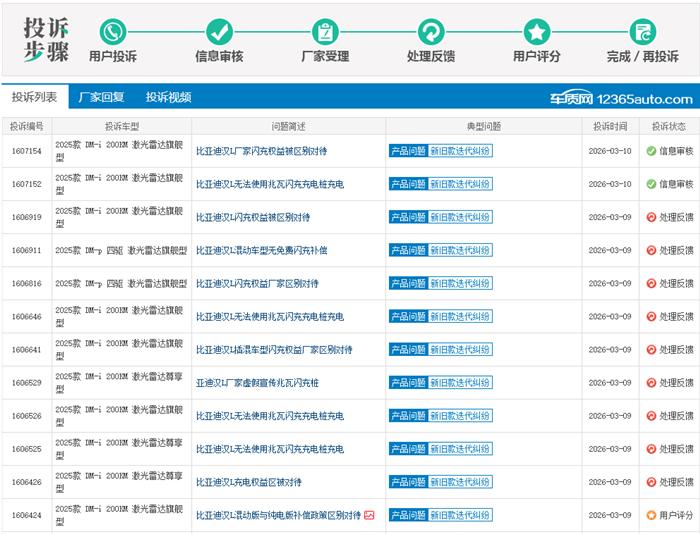Click 产品问题 tag in complaint 1607152 row

click(x=407, y=184)
